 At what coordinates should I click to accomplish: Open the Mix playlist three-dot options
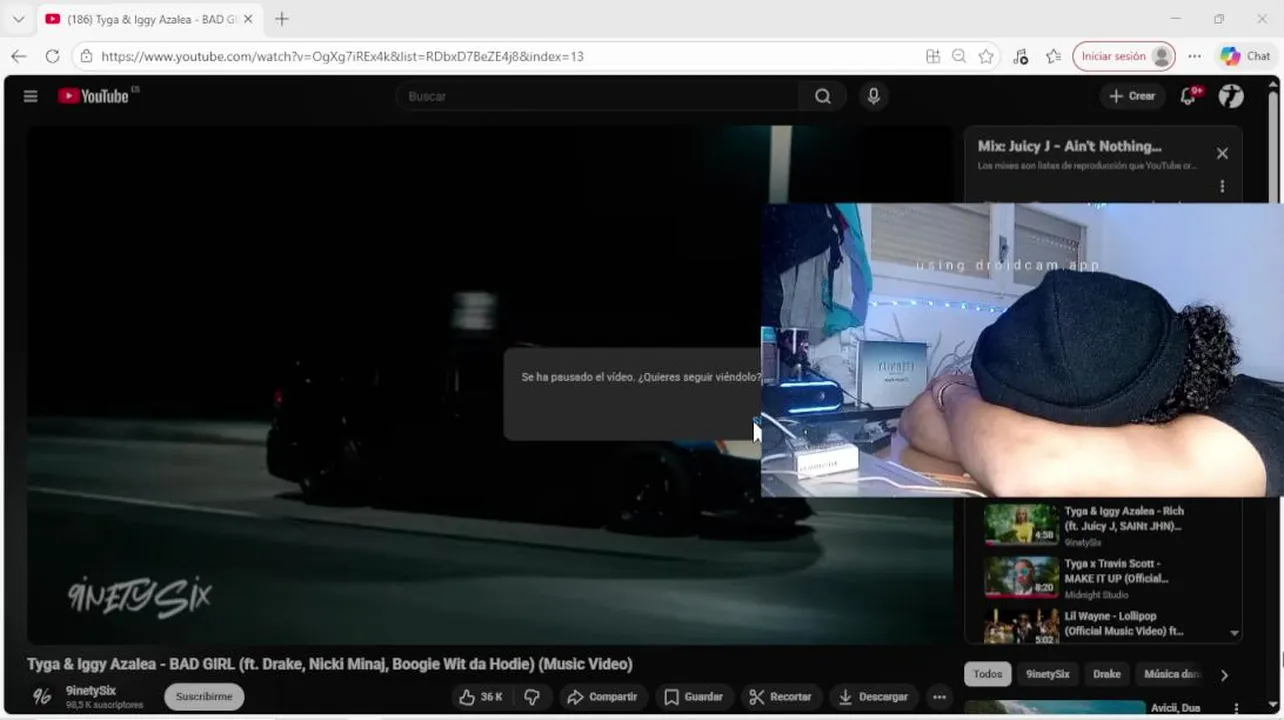pos(1222,186)
